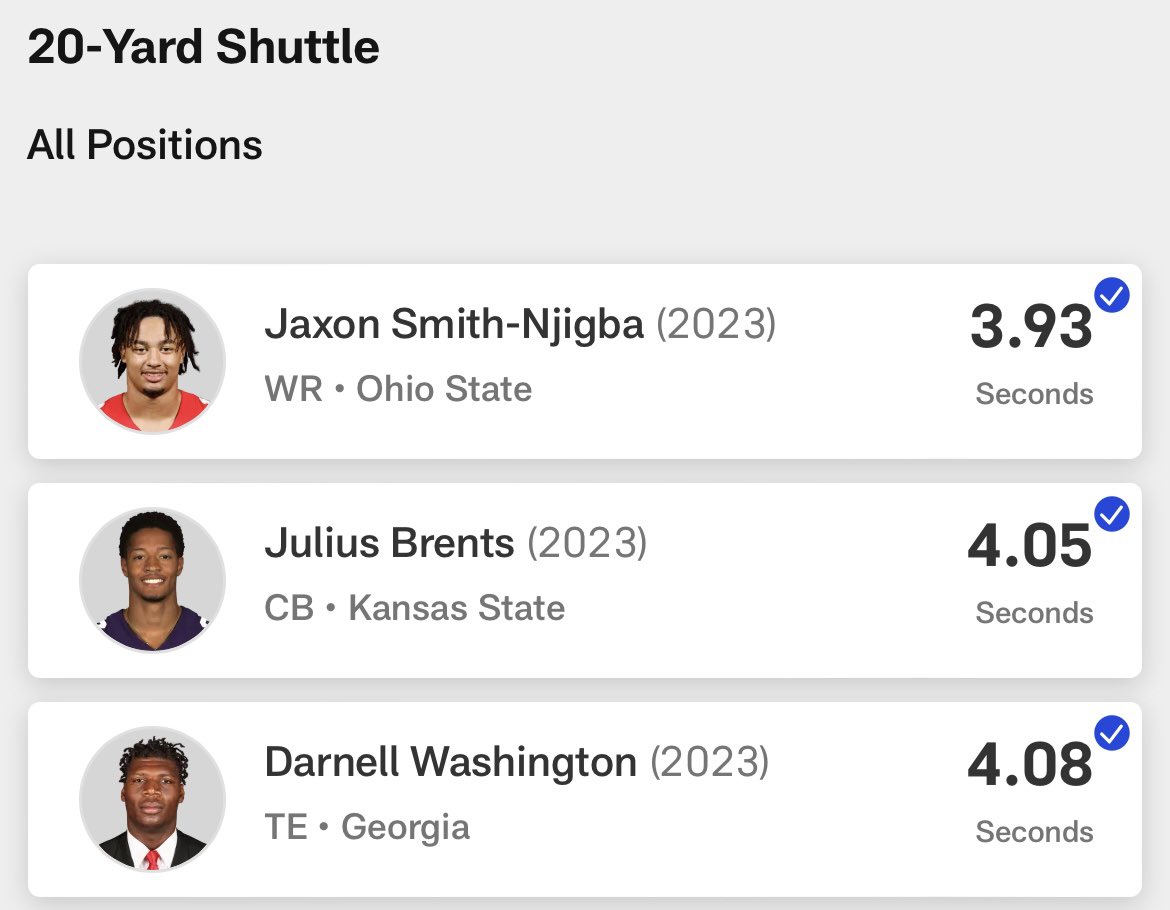The height and width of the screenshot is (910, 1170).
Task: Select the Jaxon Smith-Njigba player name
Action: tap(454, 325)
